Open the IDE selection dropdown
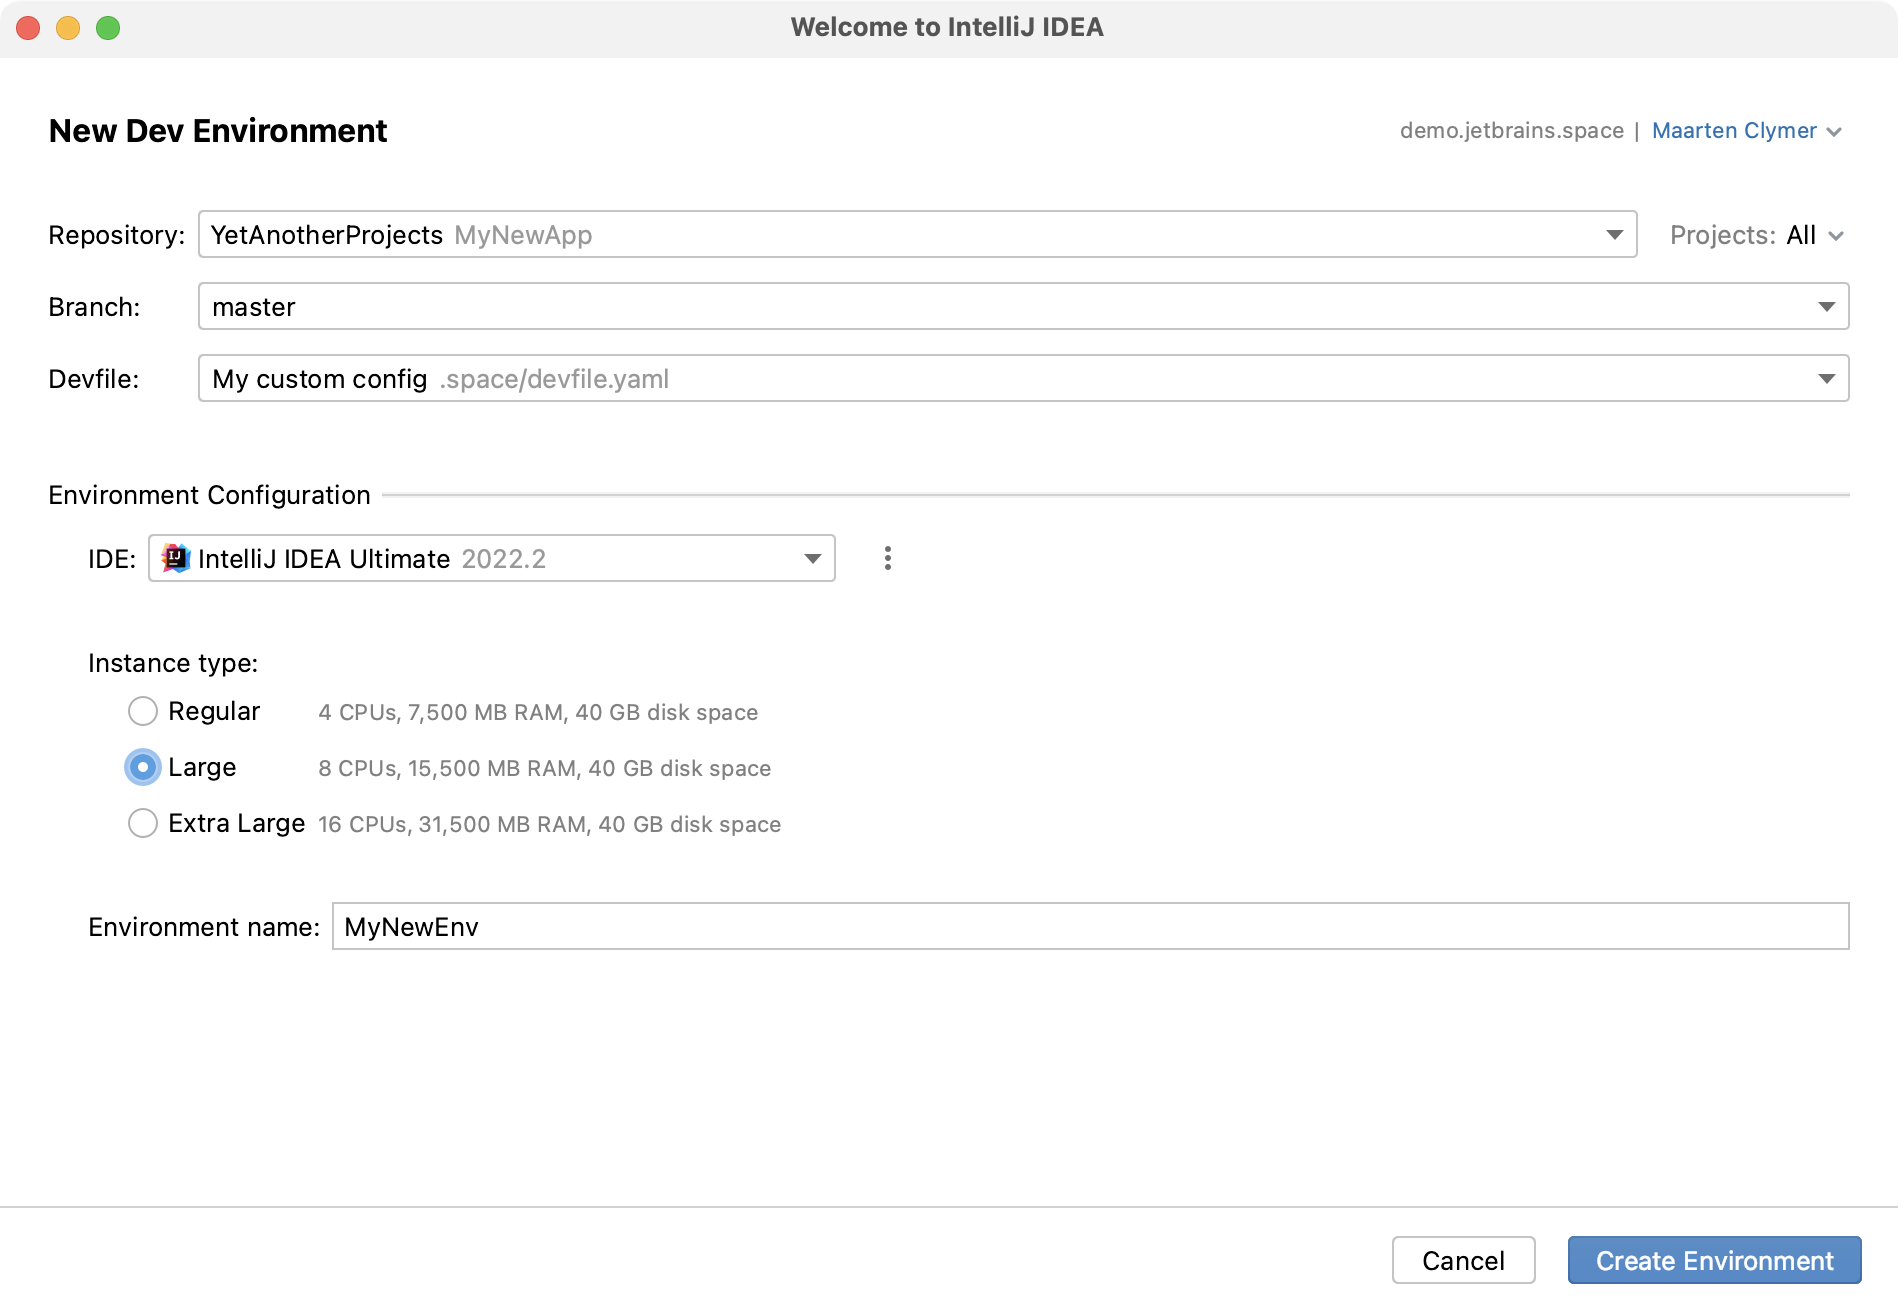Screen dimensions: 1898x1316 [x=492, y=558]
